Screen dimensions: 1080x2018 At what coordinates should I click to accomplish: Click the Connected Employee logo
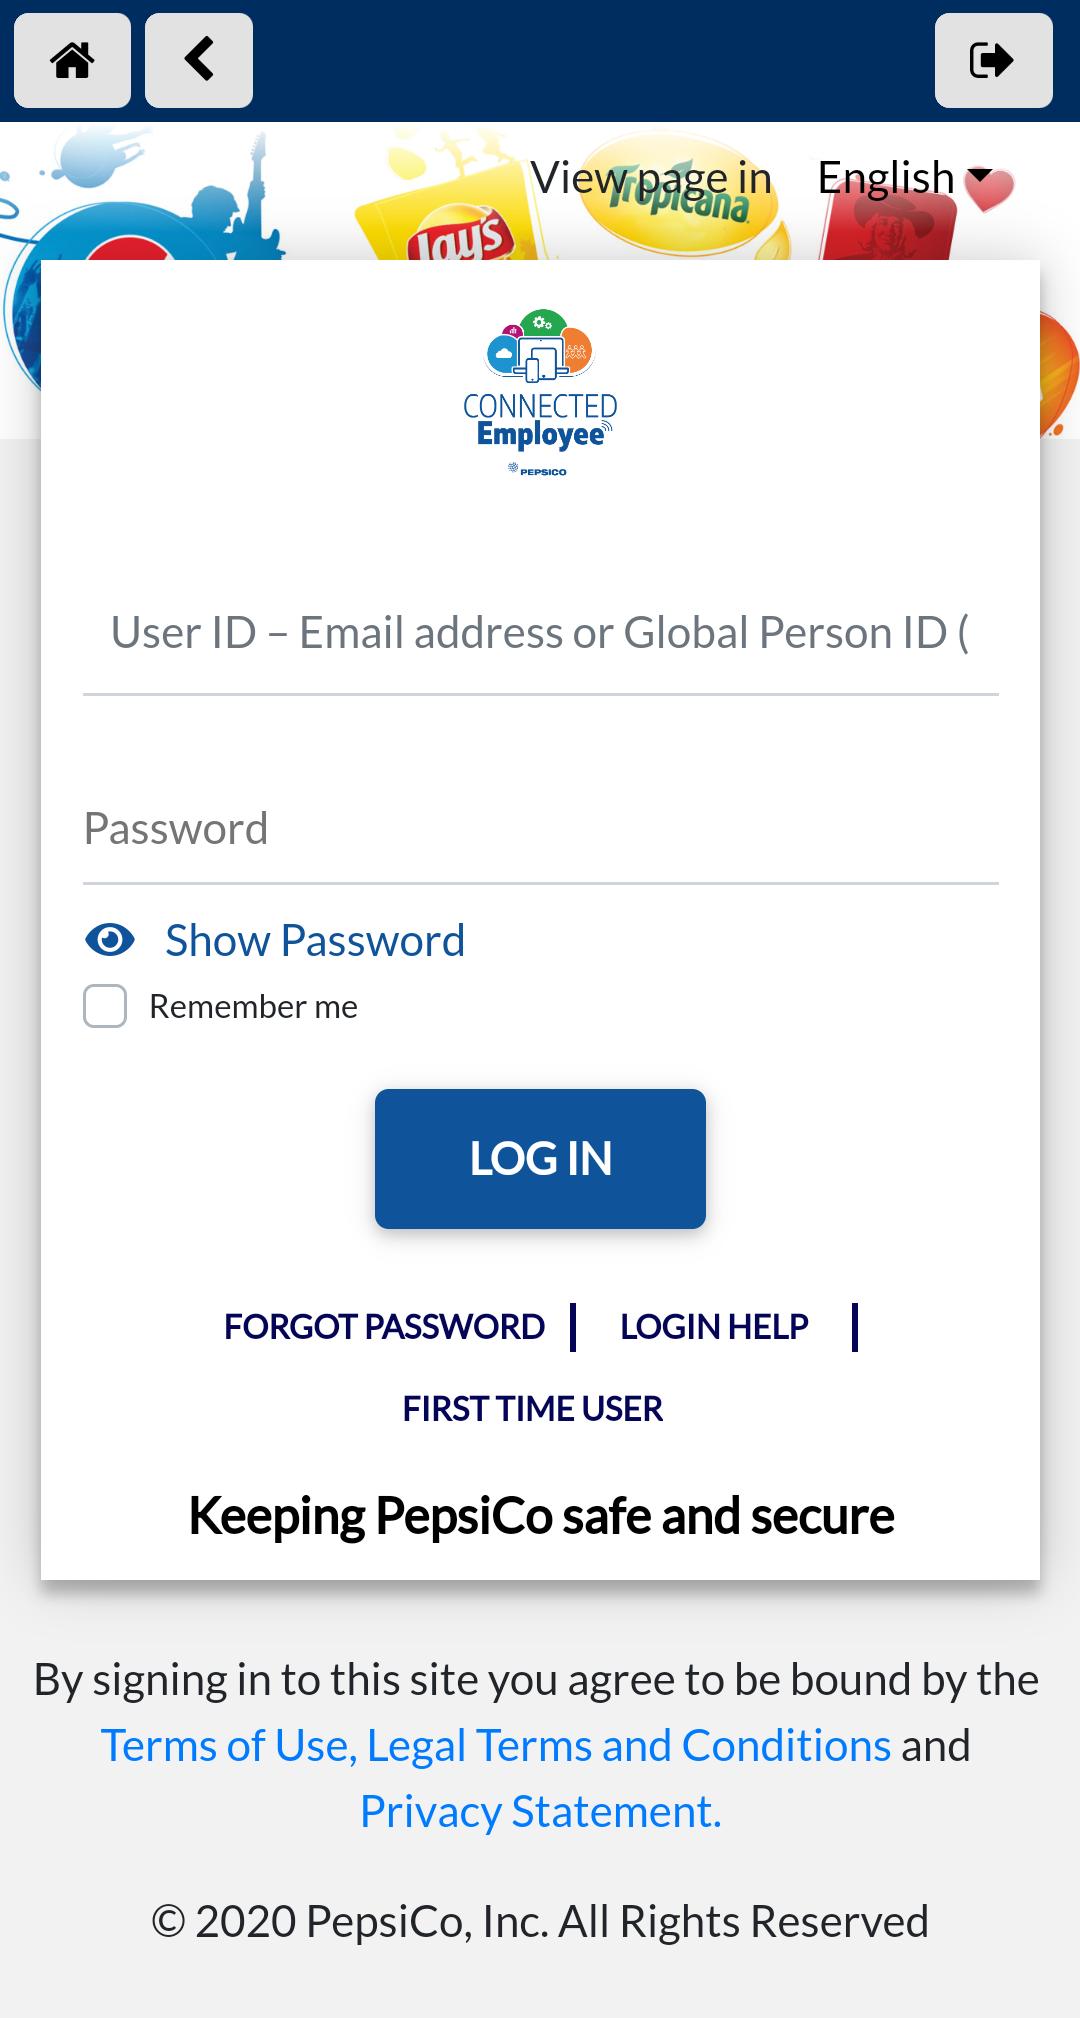pyautogui.click(x=540, y=393)
